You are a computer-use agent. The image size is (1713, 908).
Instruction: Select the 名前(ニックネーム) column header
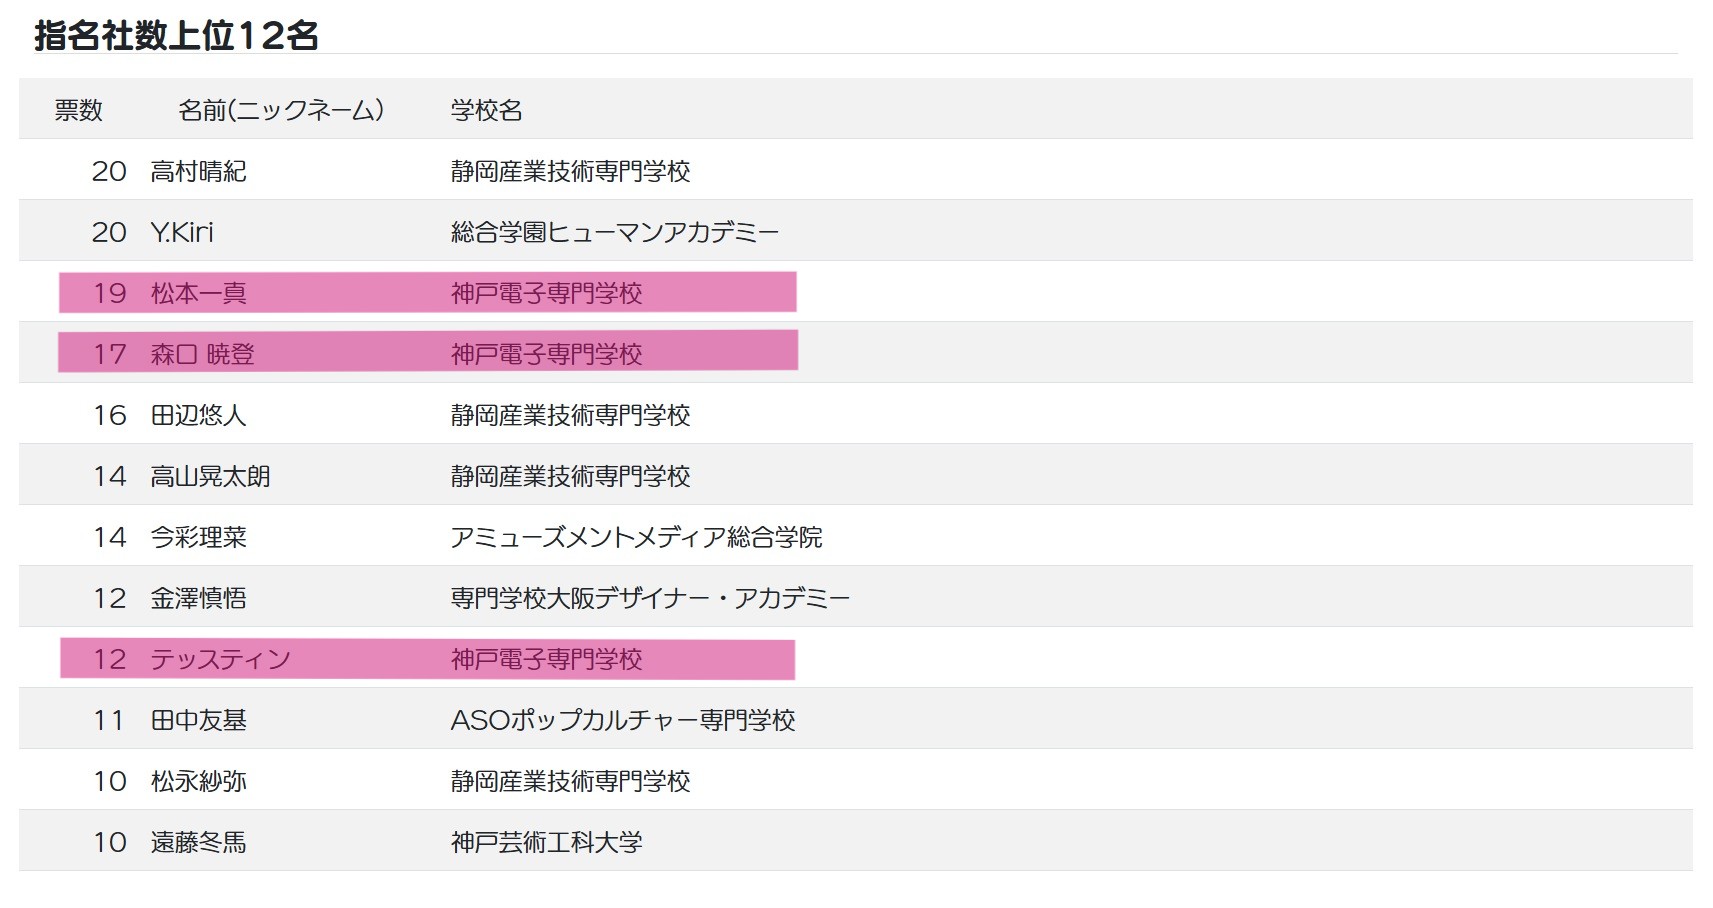(281, 110)
